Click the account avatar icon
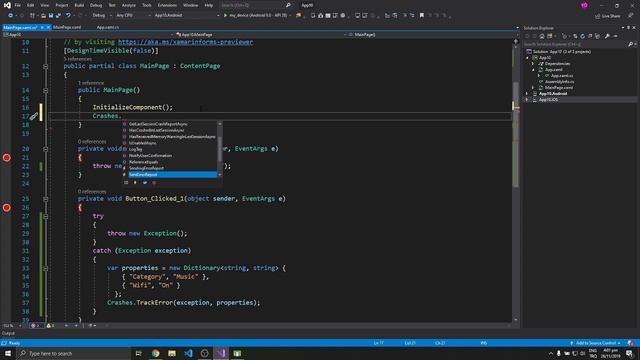The image size is (640, 360). (x=584, y=5)
